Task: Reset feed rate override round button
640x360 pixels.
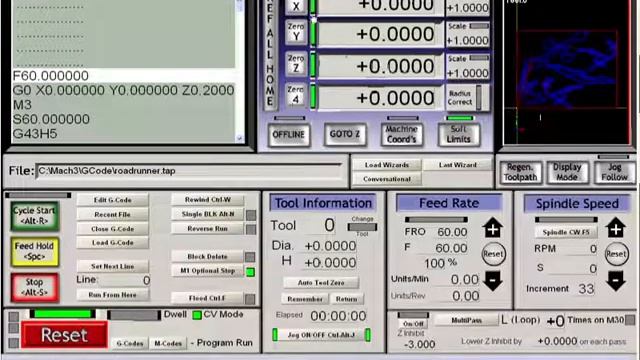Action: (493, 254)
